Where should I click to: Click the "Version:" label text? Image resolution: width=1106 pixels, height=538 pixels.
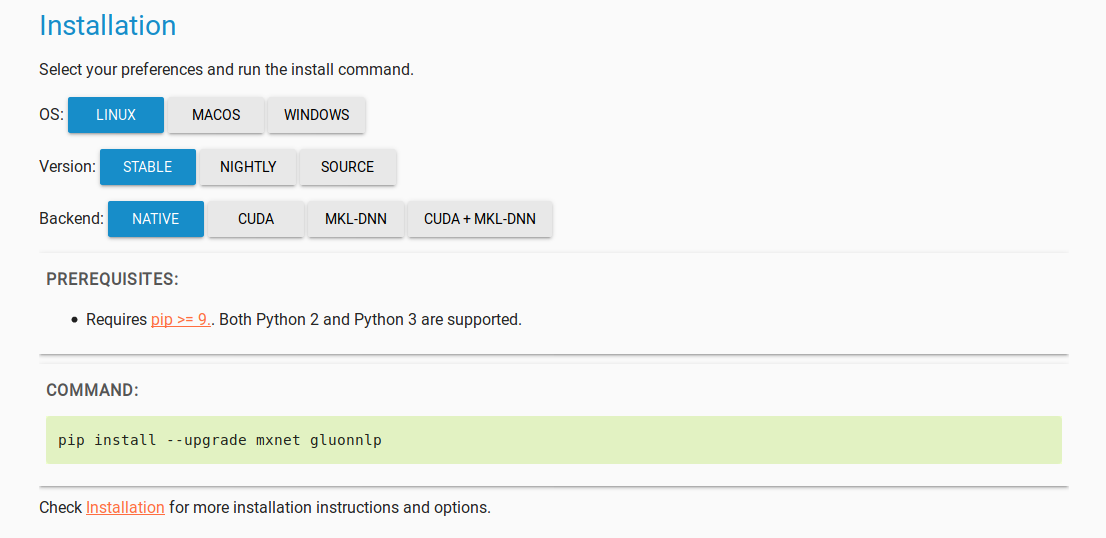(x=68, y=167)
